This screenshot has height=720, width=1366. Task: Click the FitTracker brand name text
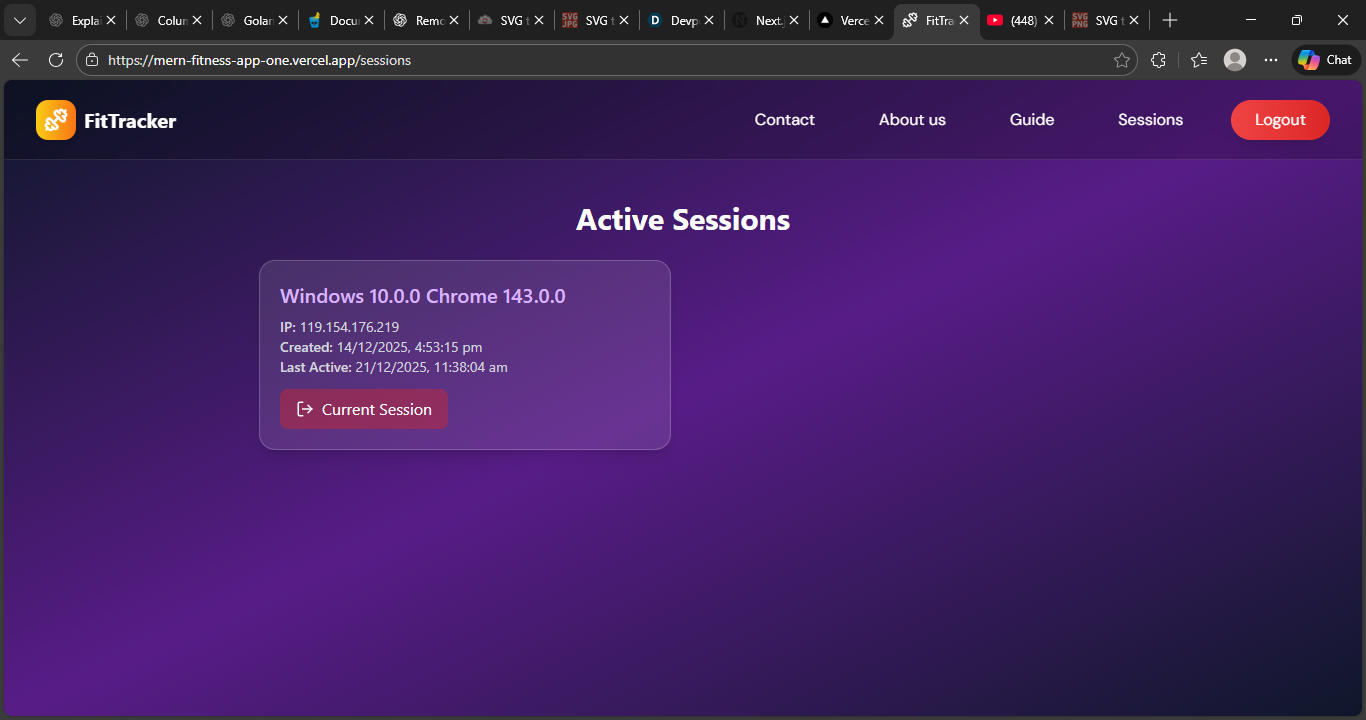[130, 121]
